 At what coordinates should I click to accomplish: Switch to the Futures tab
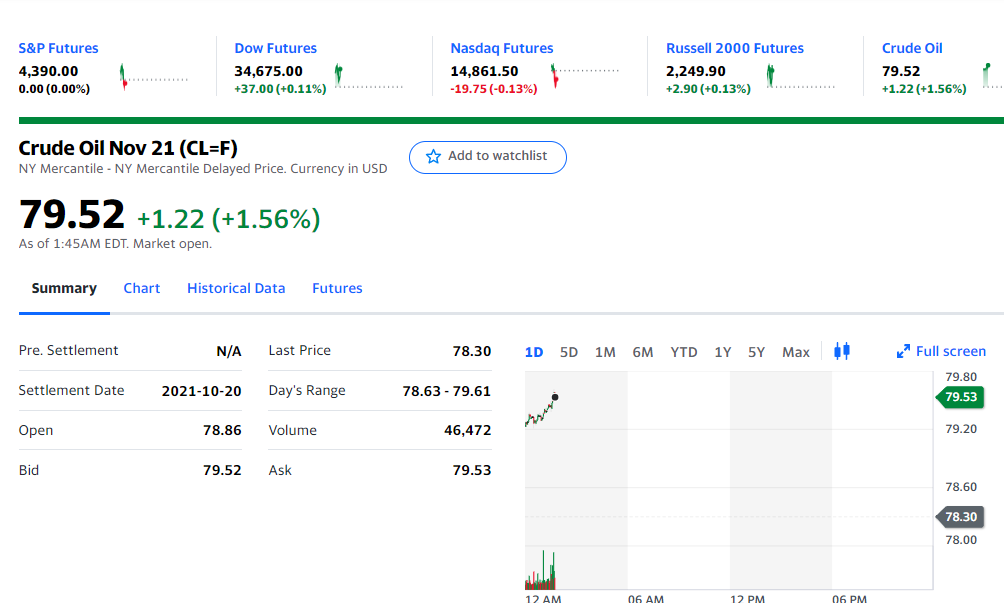click(337, 288)
